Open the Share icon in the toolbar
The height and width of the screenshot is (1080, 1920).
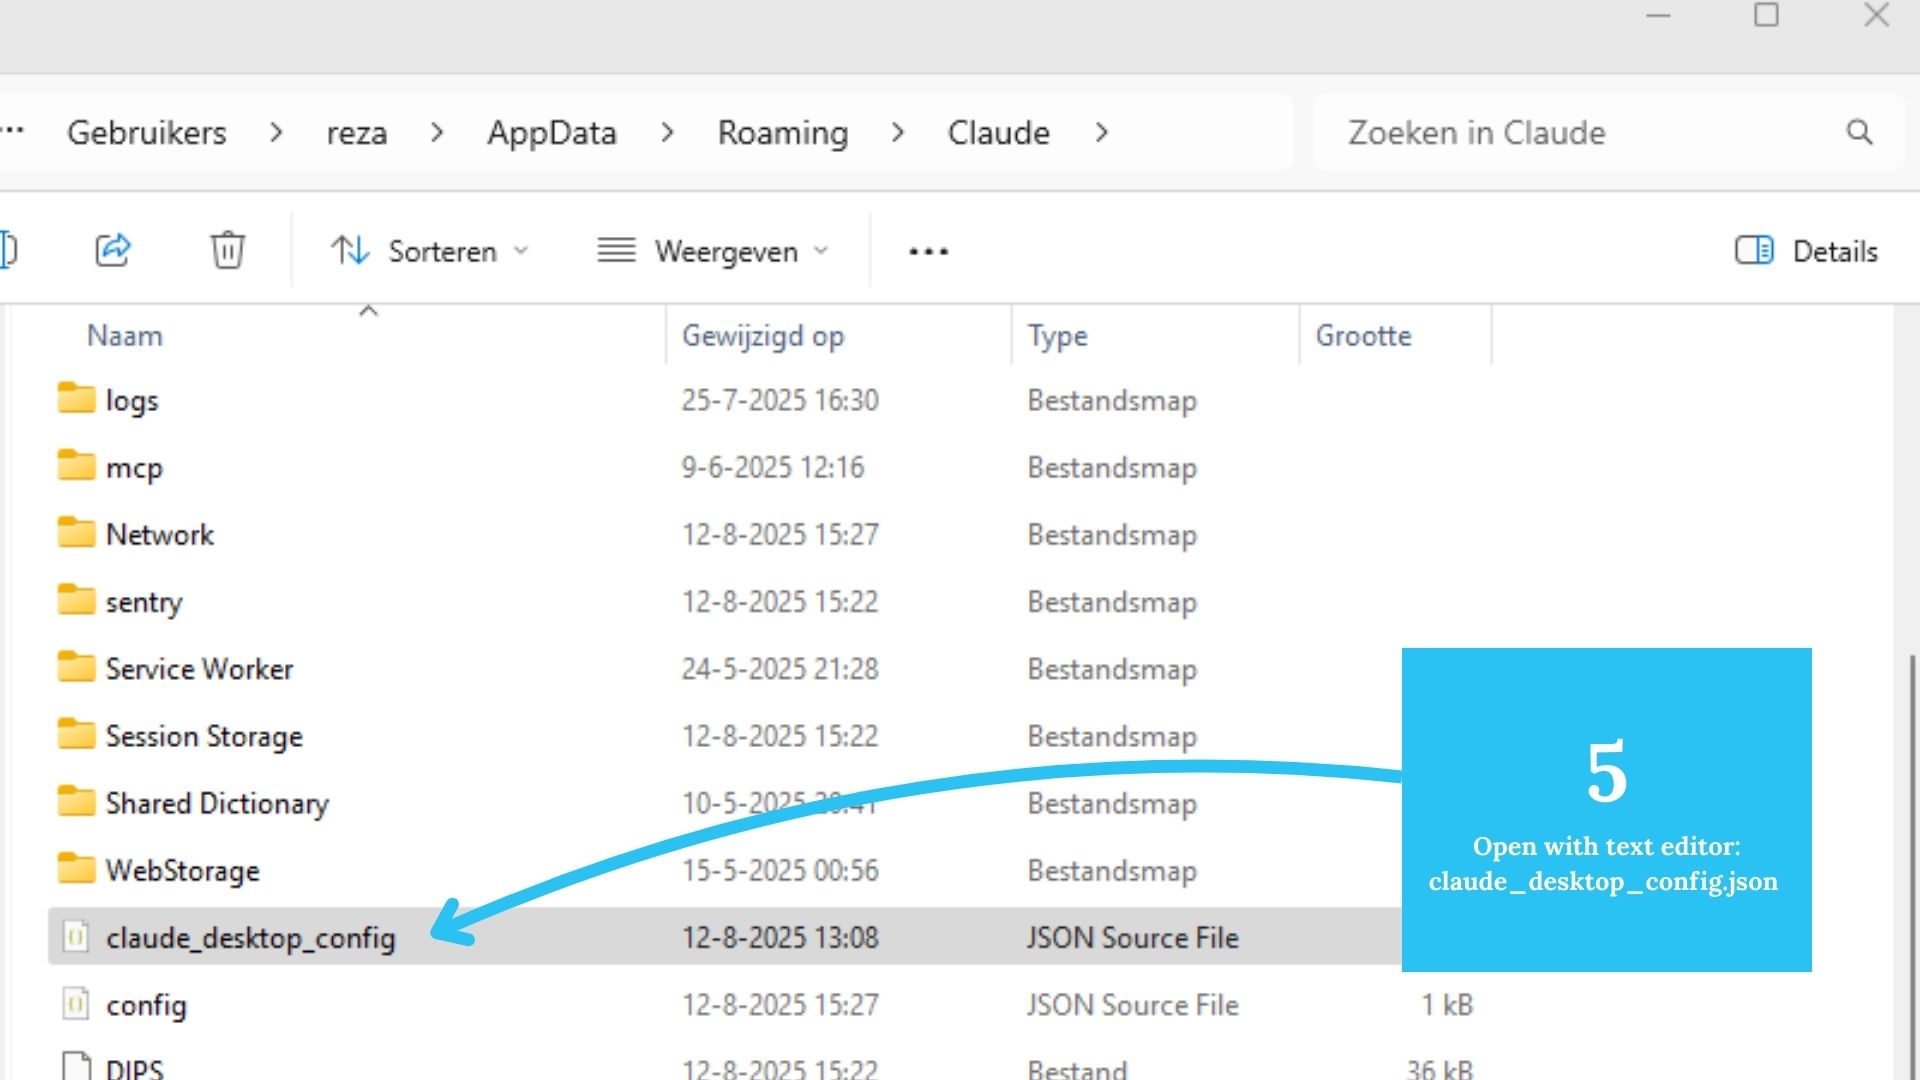click(112, 250)
